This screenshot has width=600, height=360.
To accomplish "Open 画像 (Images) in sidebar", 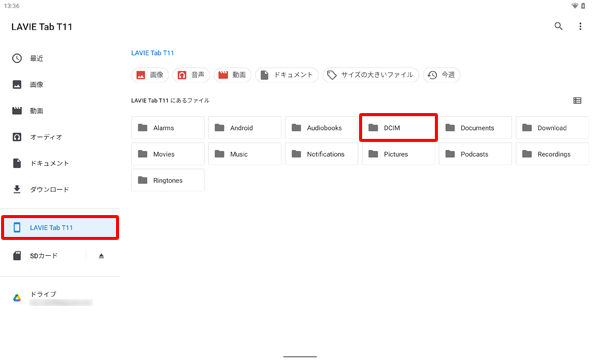I will pos(60,85).
